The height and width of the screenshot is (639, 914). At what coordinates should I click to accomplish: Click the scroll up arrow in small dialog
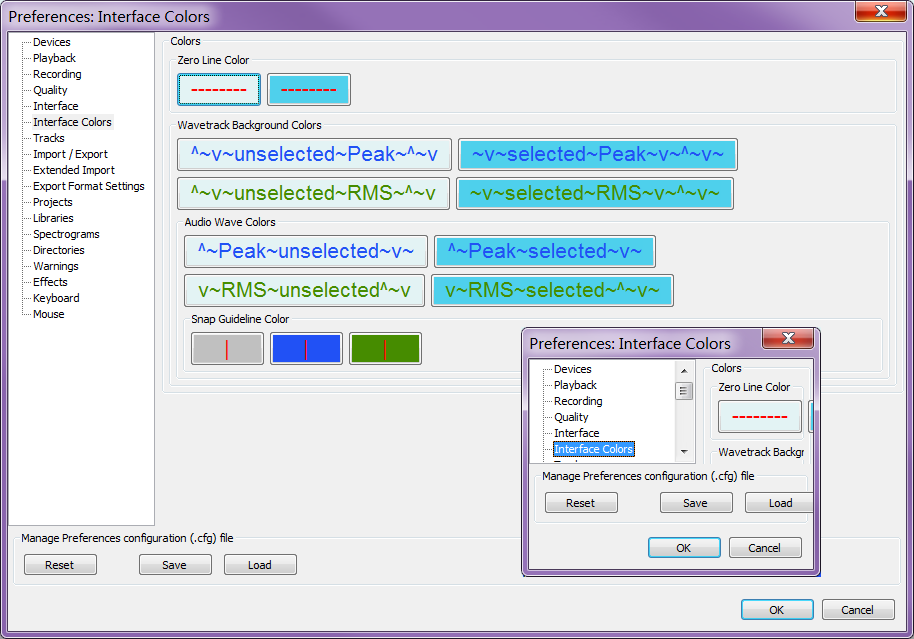[x=684, y=370]
